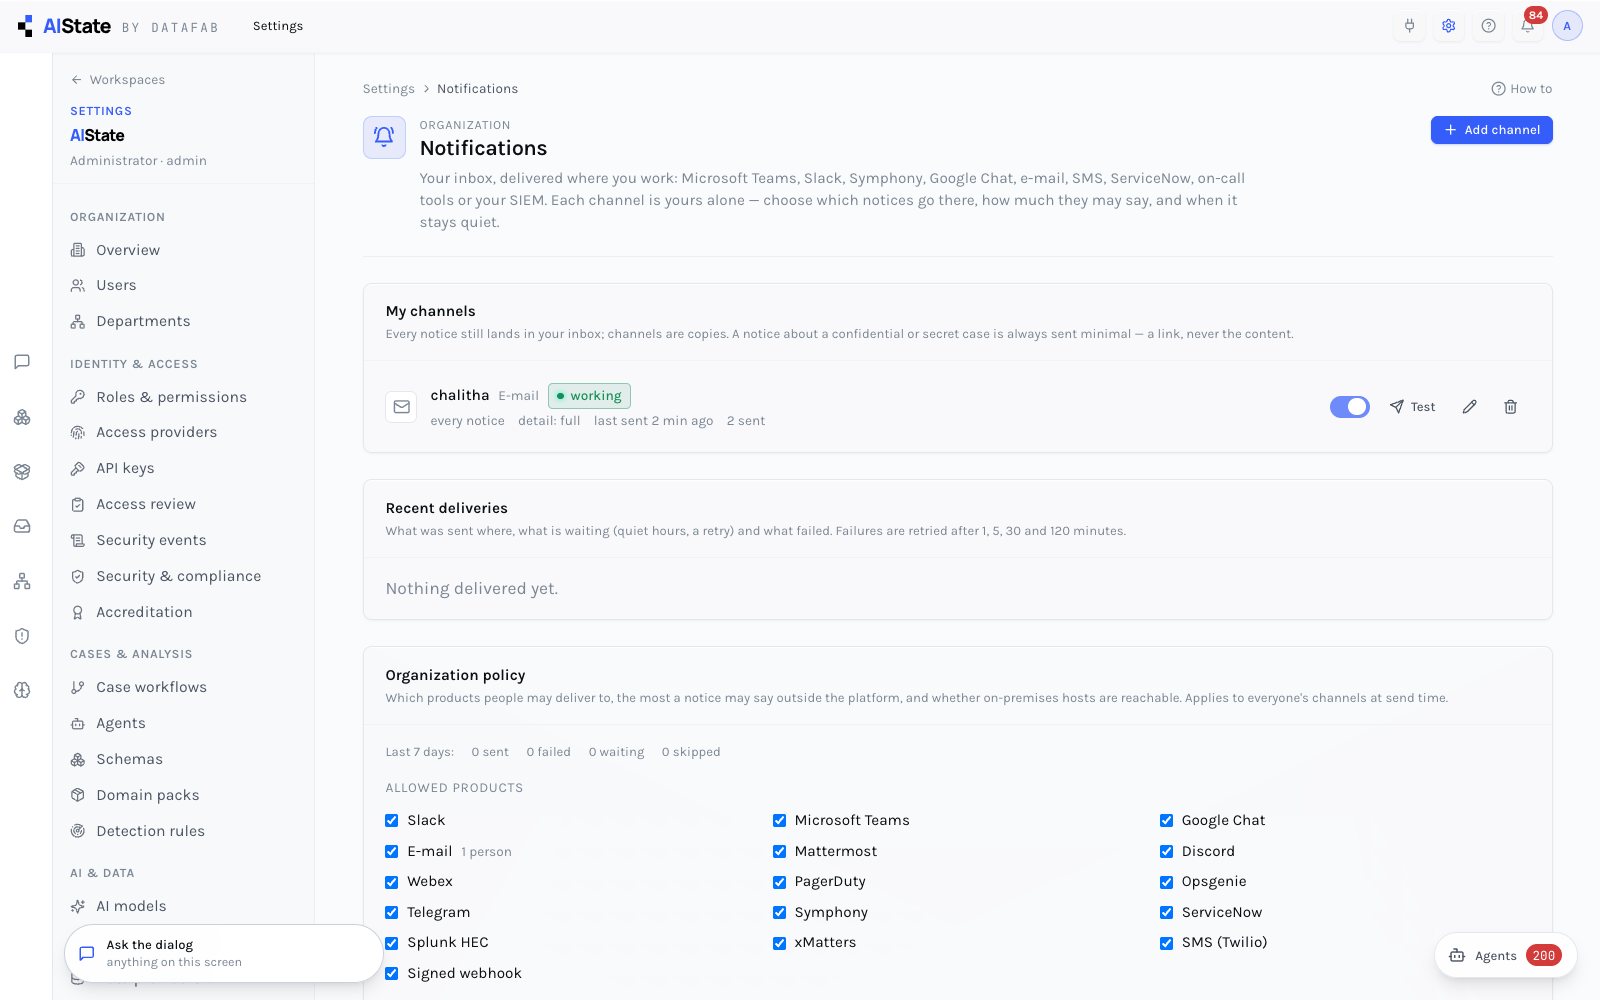Click the Add channel button
This screenshot has width=1600, height=1000.
1491,130
